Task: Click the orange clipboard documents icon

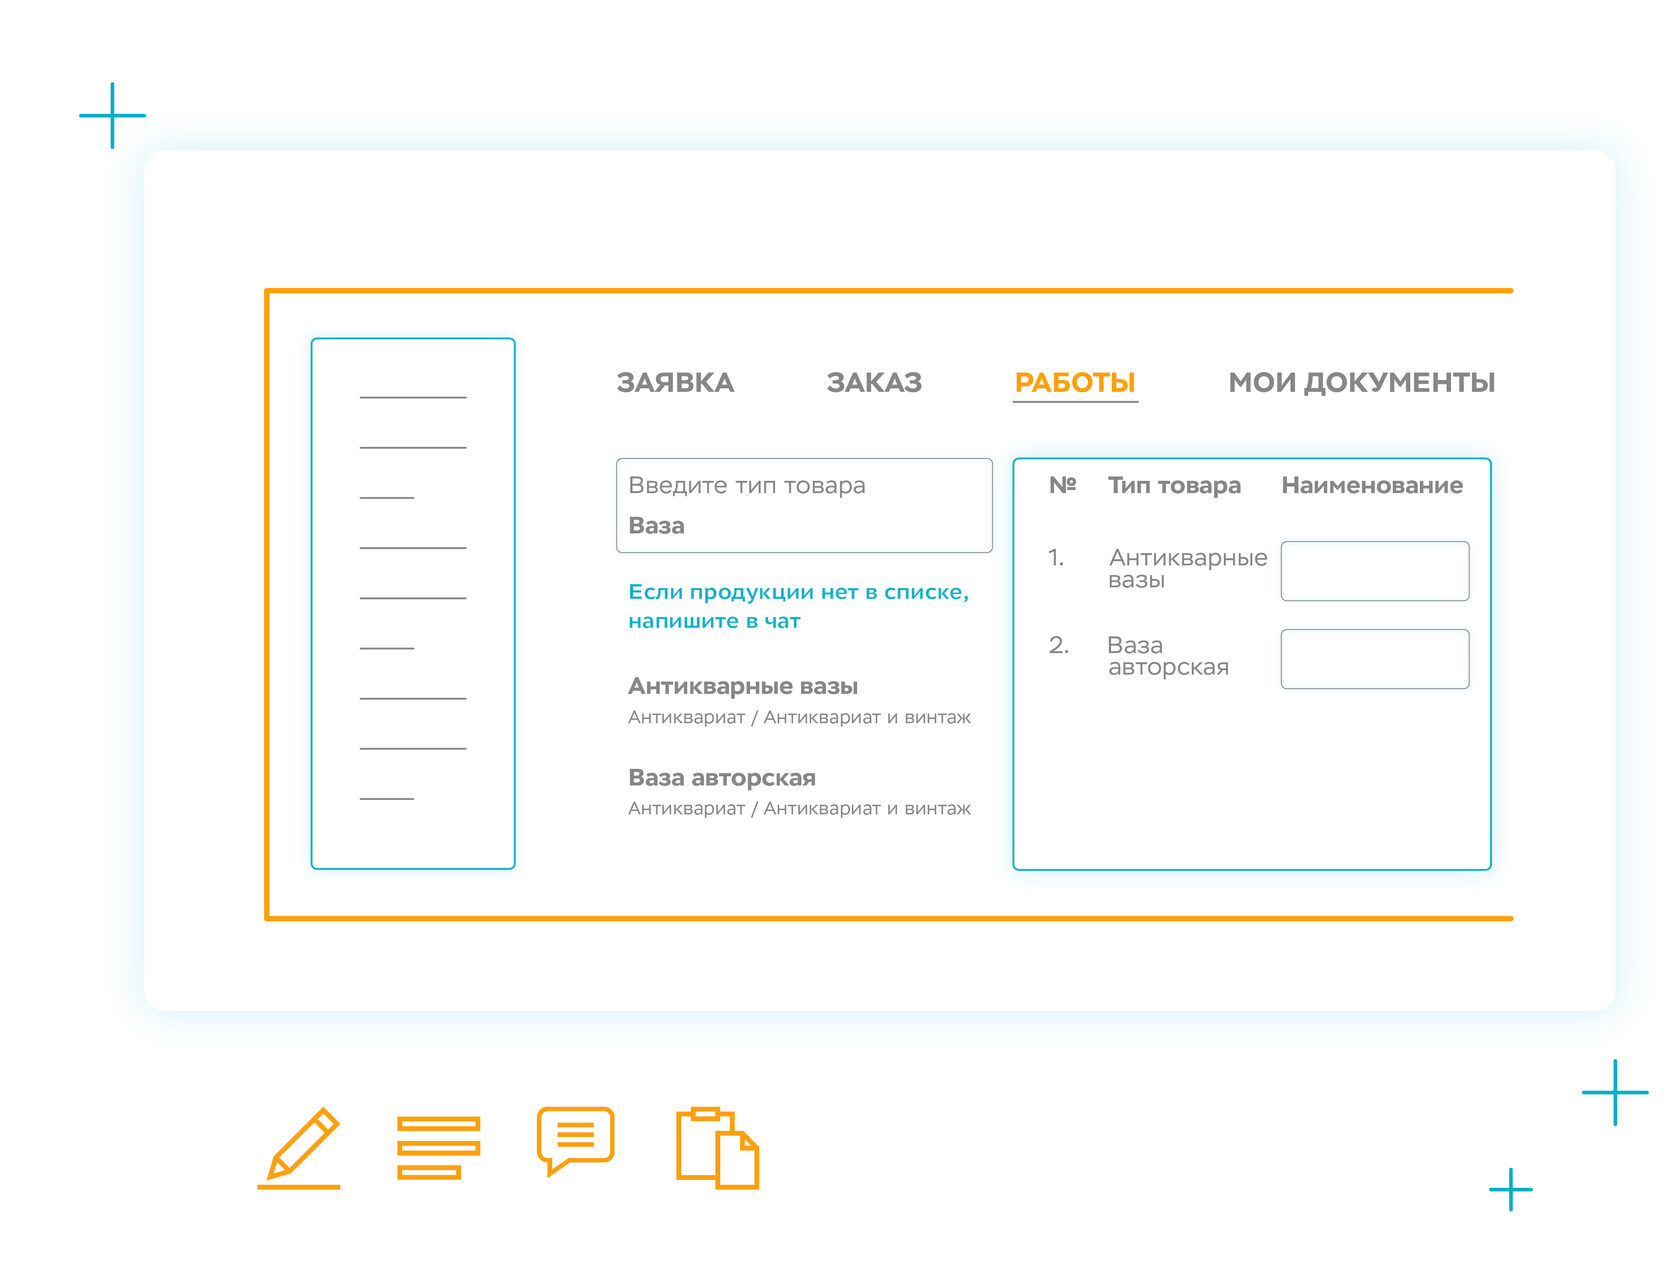Action: pos(717,1148)
